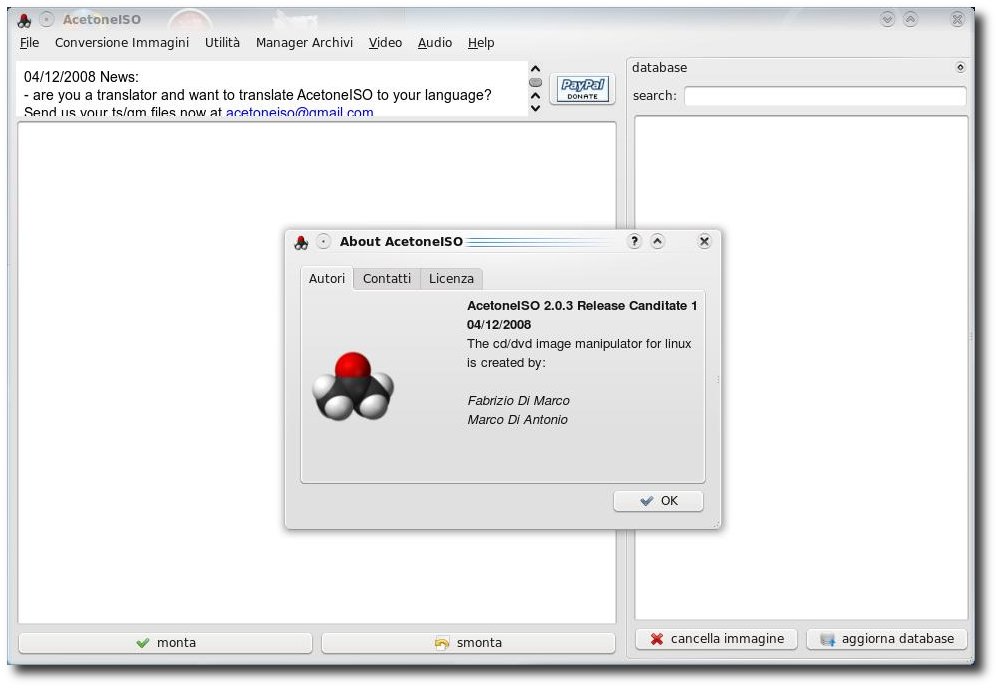Click the database panel float/detach icon
998x688 pixels.
click(x=960, y=67)
